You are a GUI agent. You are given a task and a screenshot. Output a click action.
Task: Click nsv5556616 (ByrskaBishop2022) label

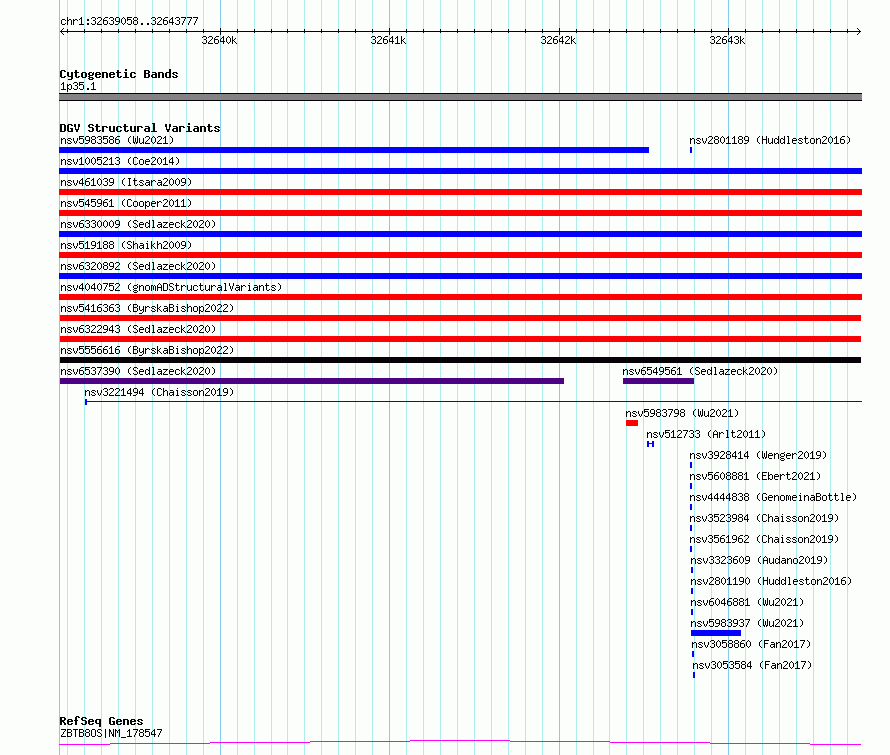point(147,350)
